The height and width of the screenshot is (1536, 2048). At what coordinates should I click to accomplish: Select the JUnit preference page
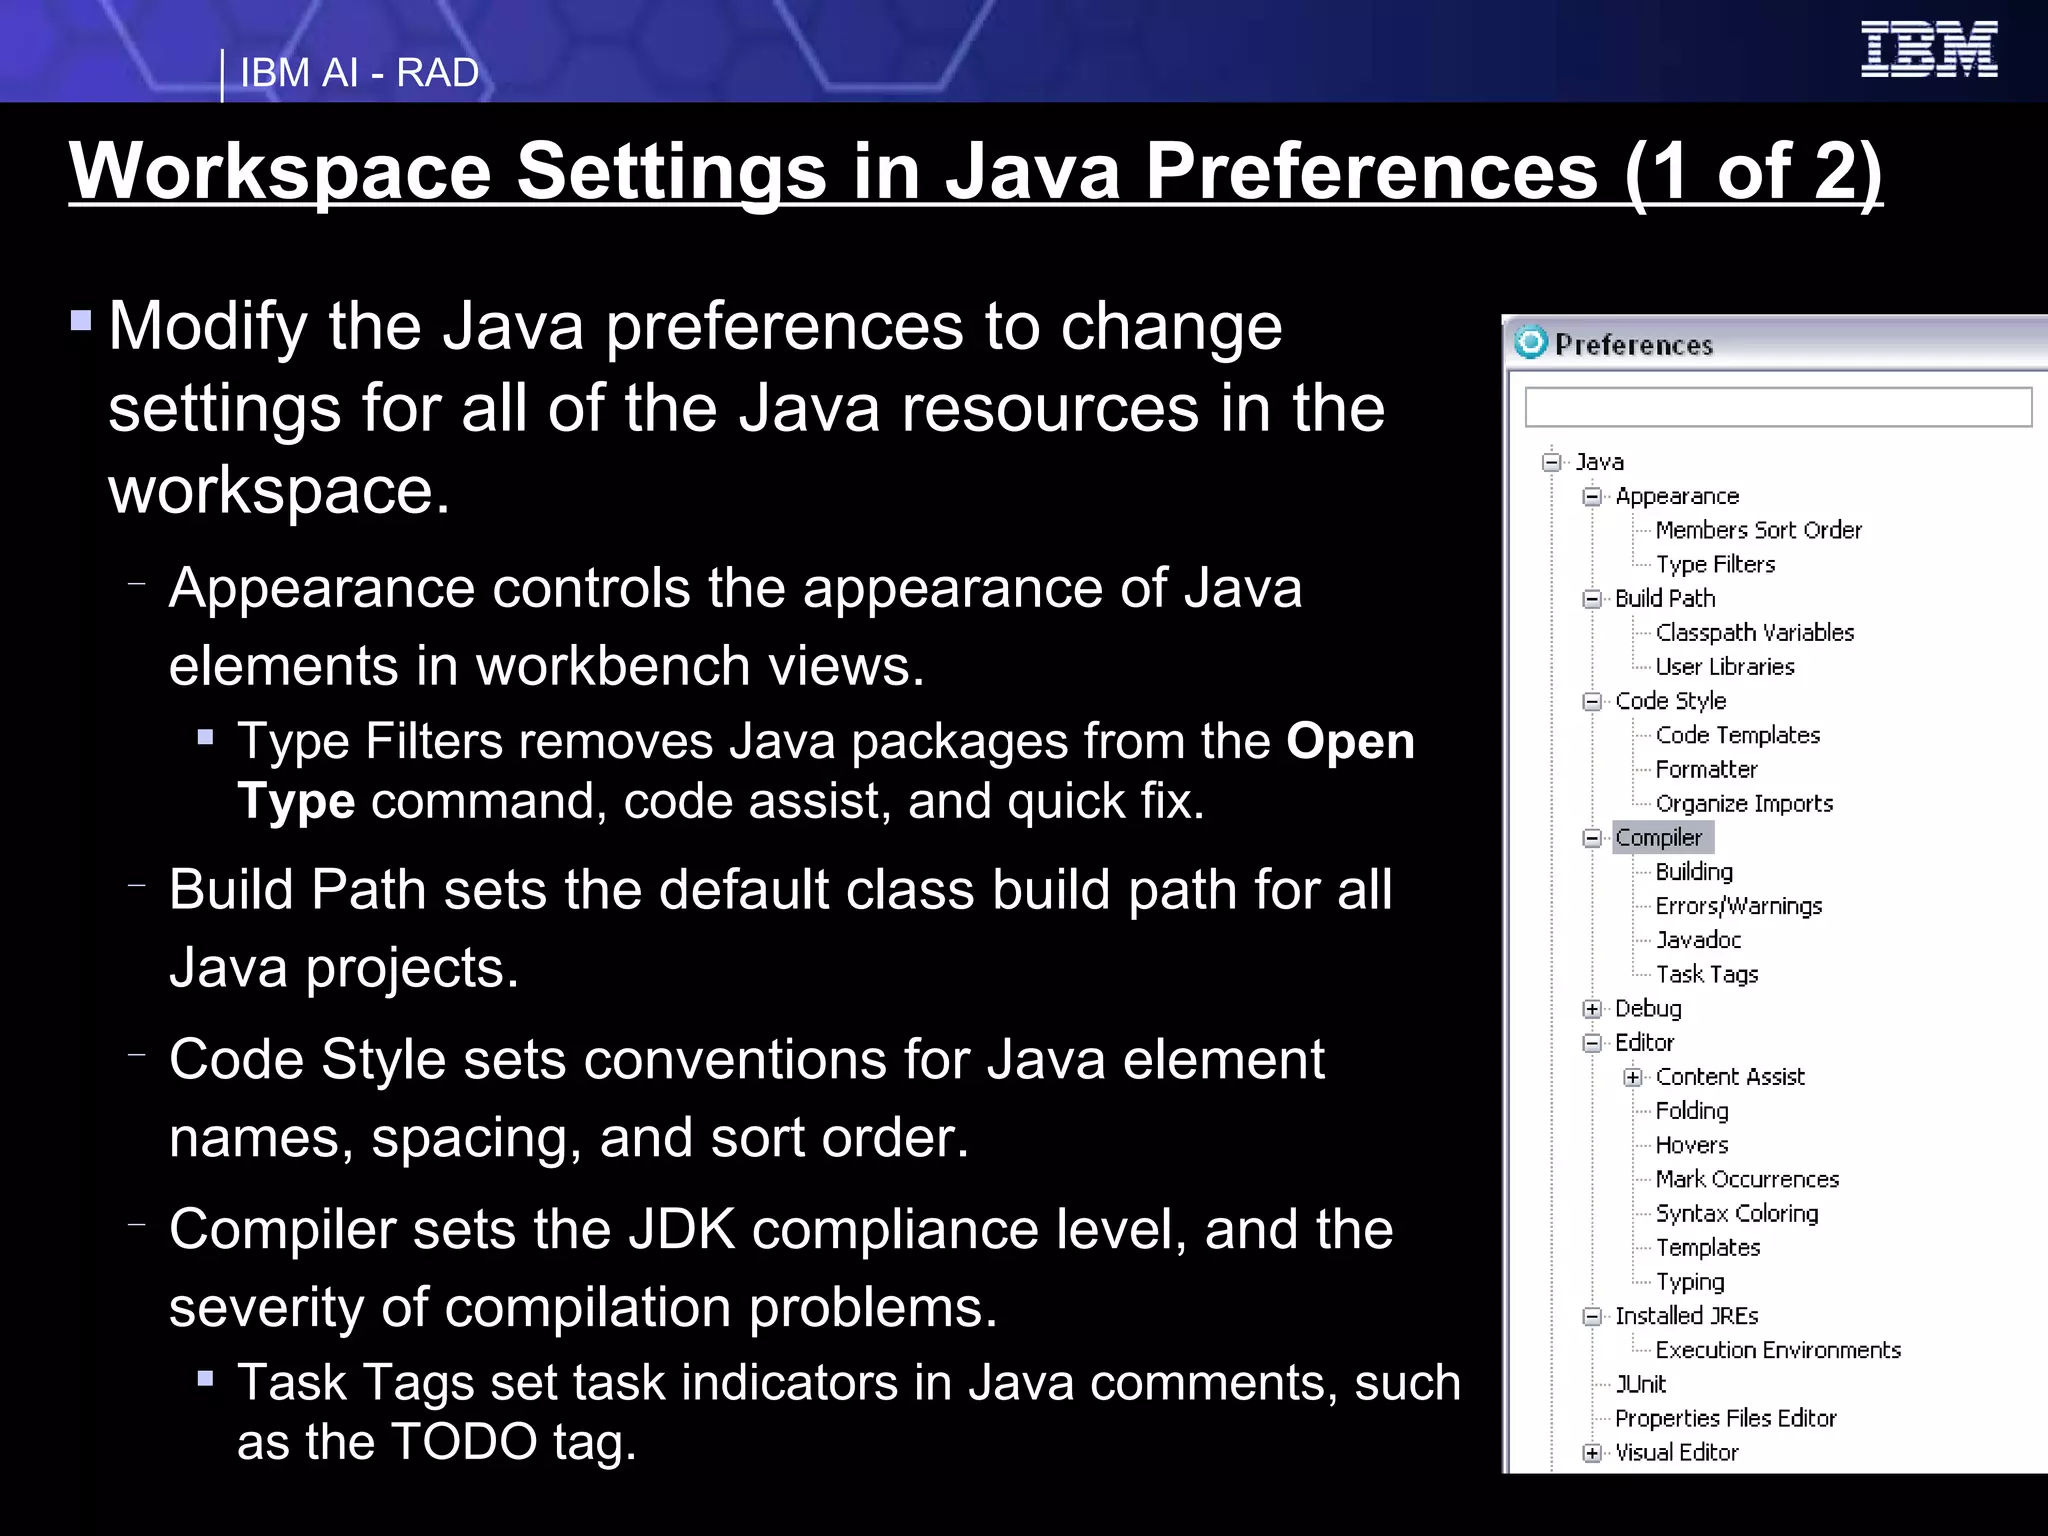point(1640,1384)
